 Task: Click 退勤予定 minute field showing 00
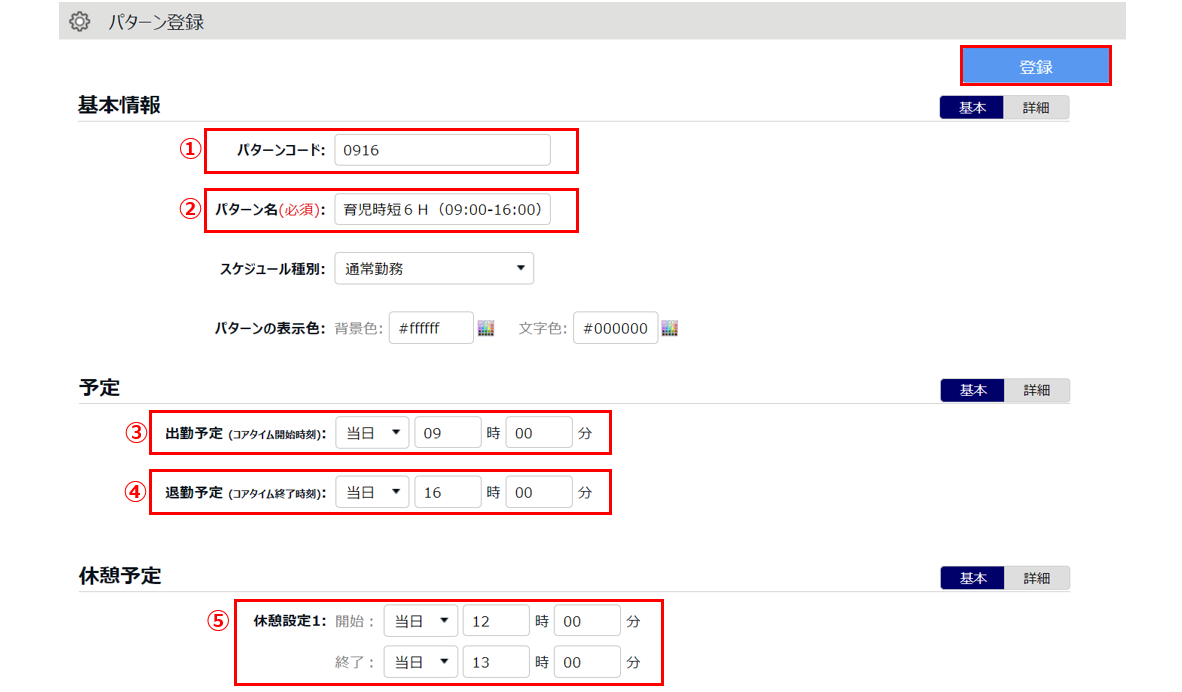tap(538, 492)
